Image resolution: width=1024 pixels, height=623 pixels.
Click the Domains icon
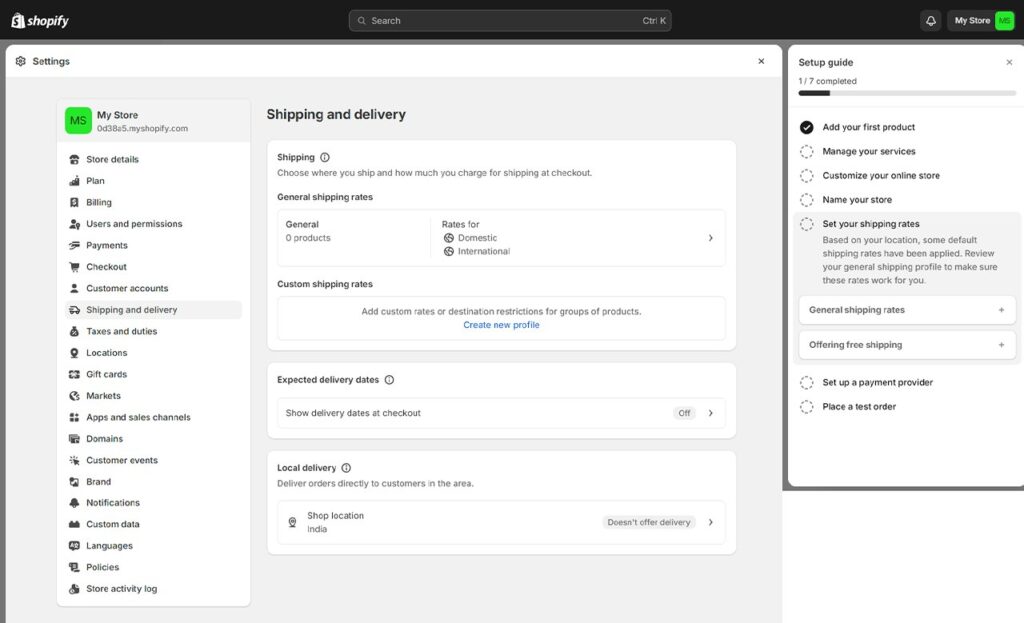tap(74, 439)
